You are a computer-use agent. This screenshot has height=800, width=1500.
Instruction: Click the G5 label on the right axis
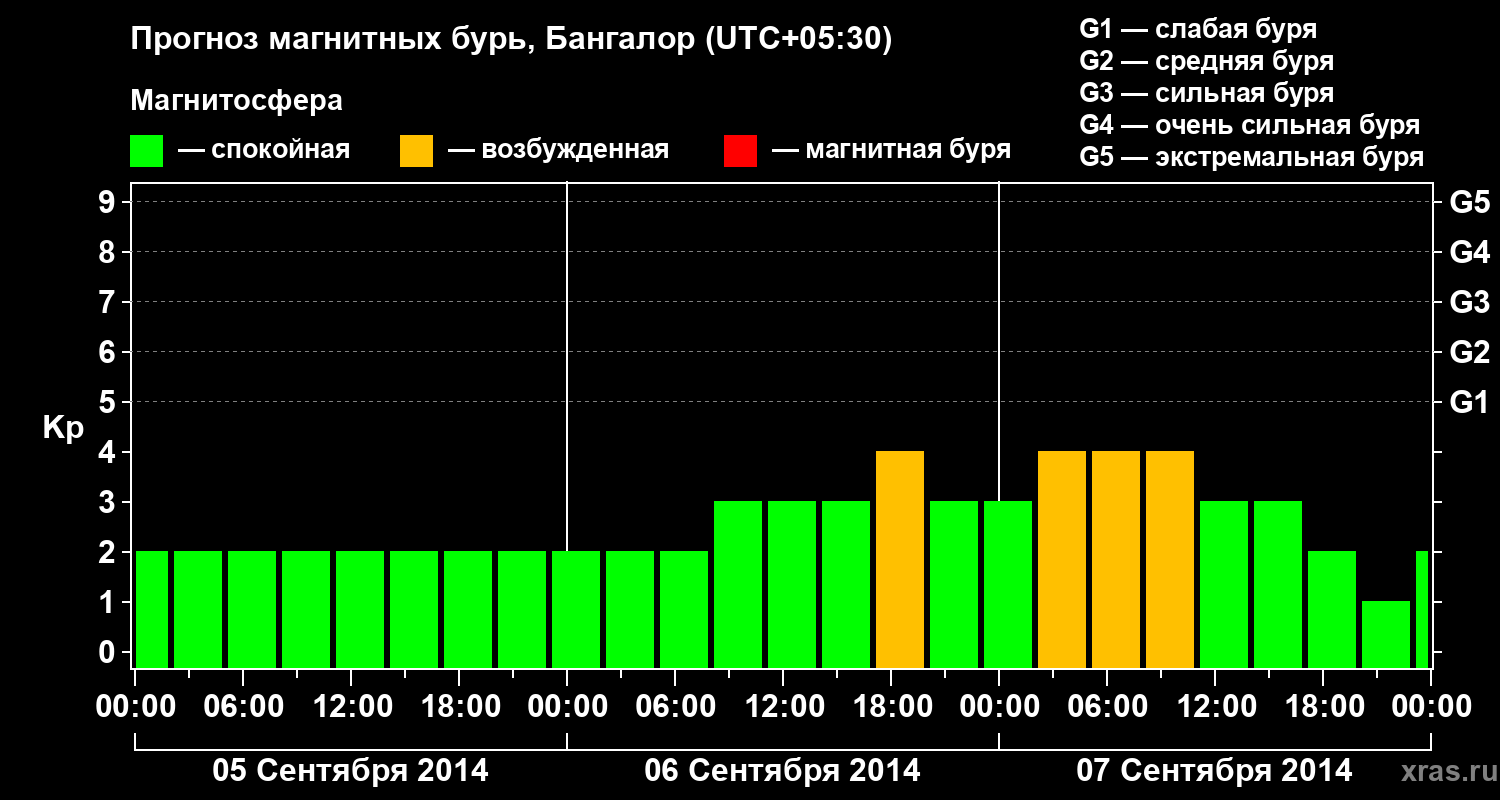coord(1469,202)
